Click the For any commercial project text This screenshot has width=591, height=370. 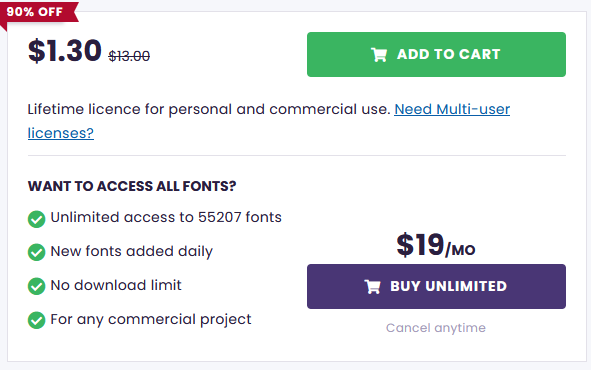(151, 320)
